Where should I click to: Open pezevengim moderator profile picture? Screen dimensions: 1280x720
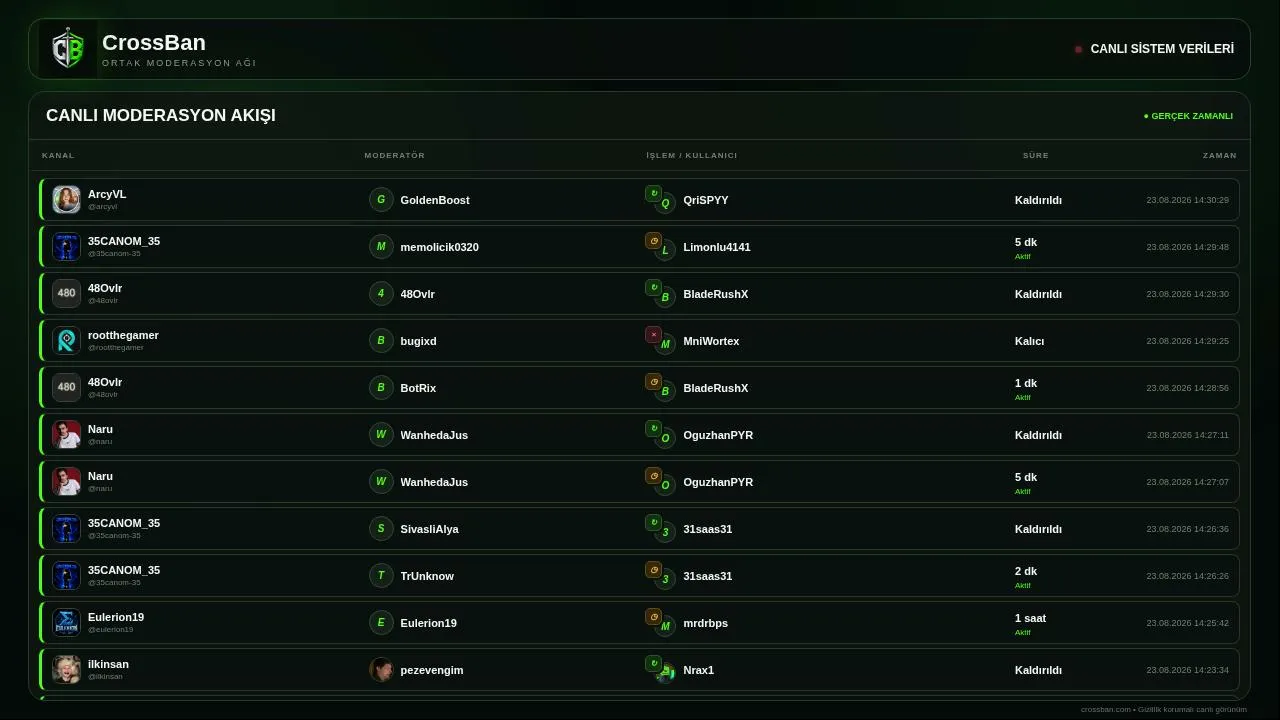tap(381, 669)
